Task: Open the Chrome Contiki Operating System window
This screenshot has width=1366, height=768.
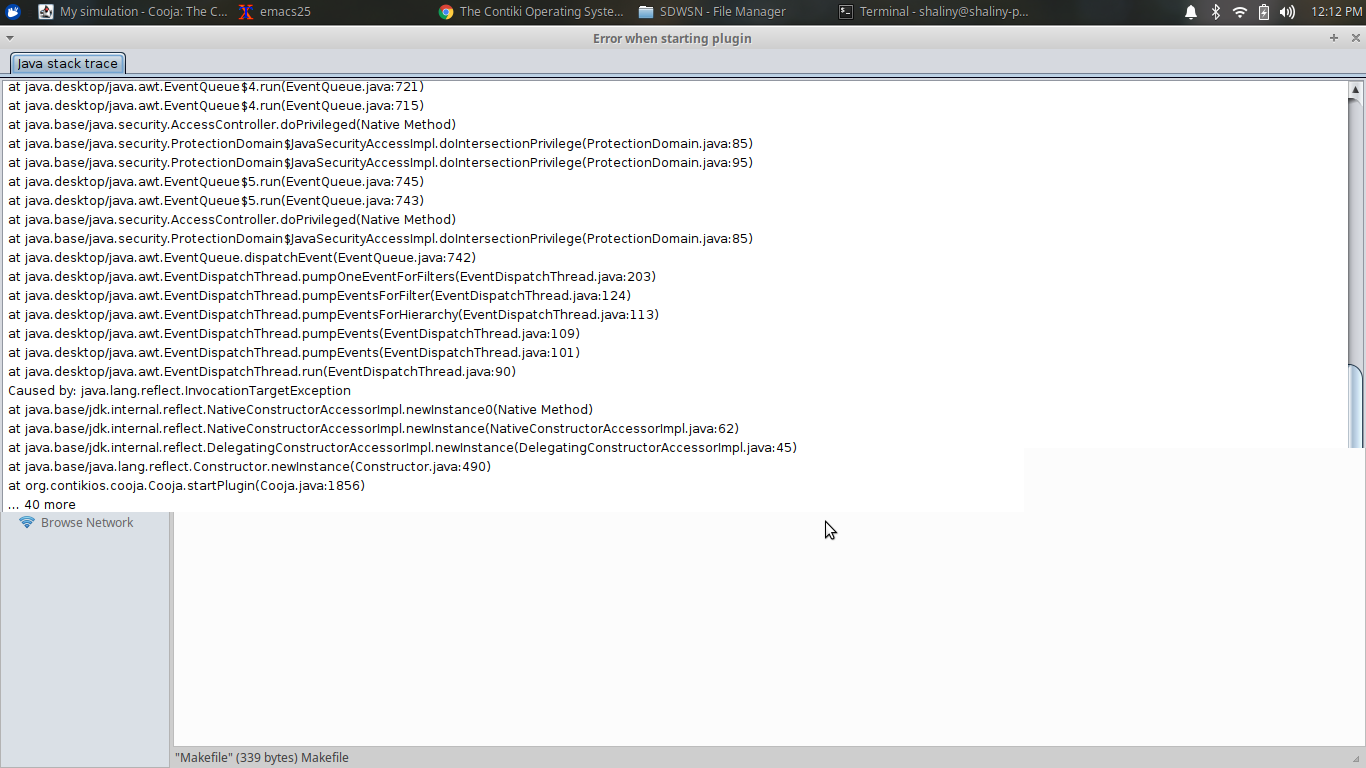Action: pyautogui.click(x=531, y=12)
